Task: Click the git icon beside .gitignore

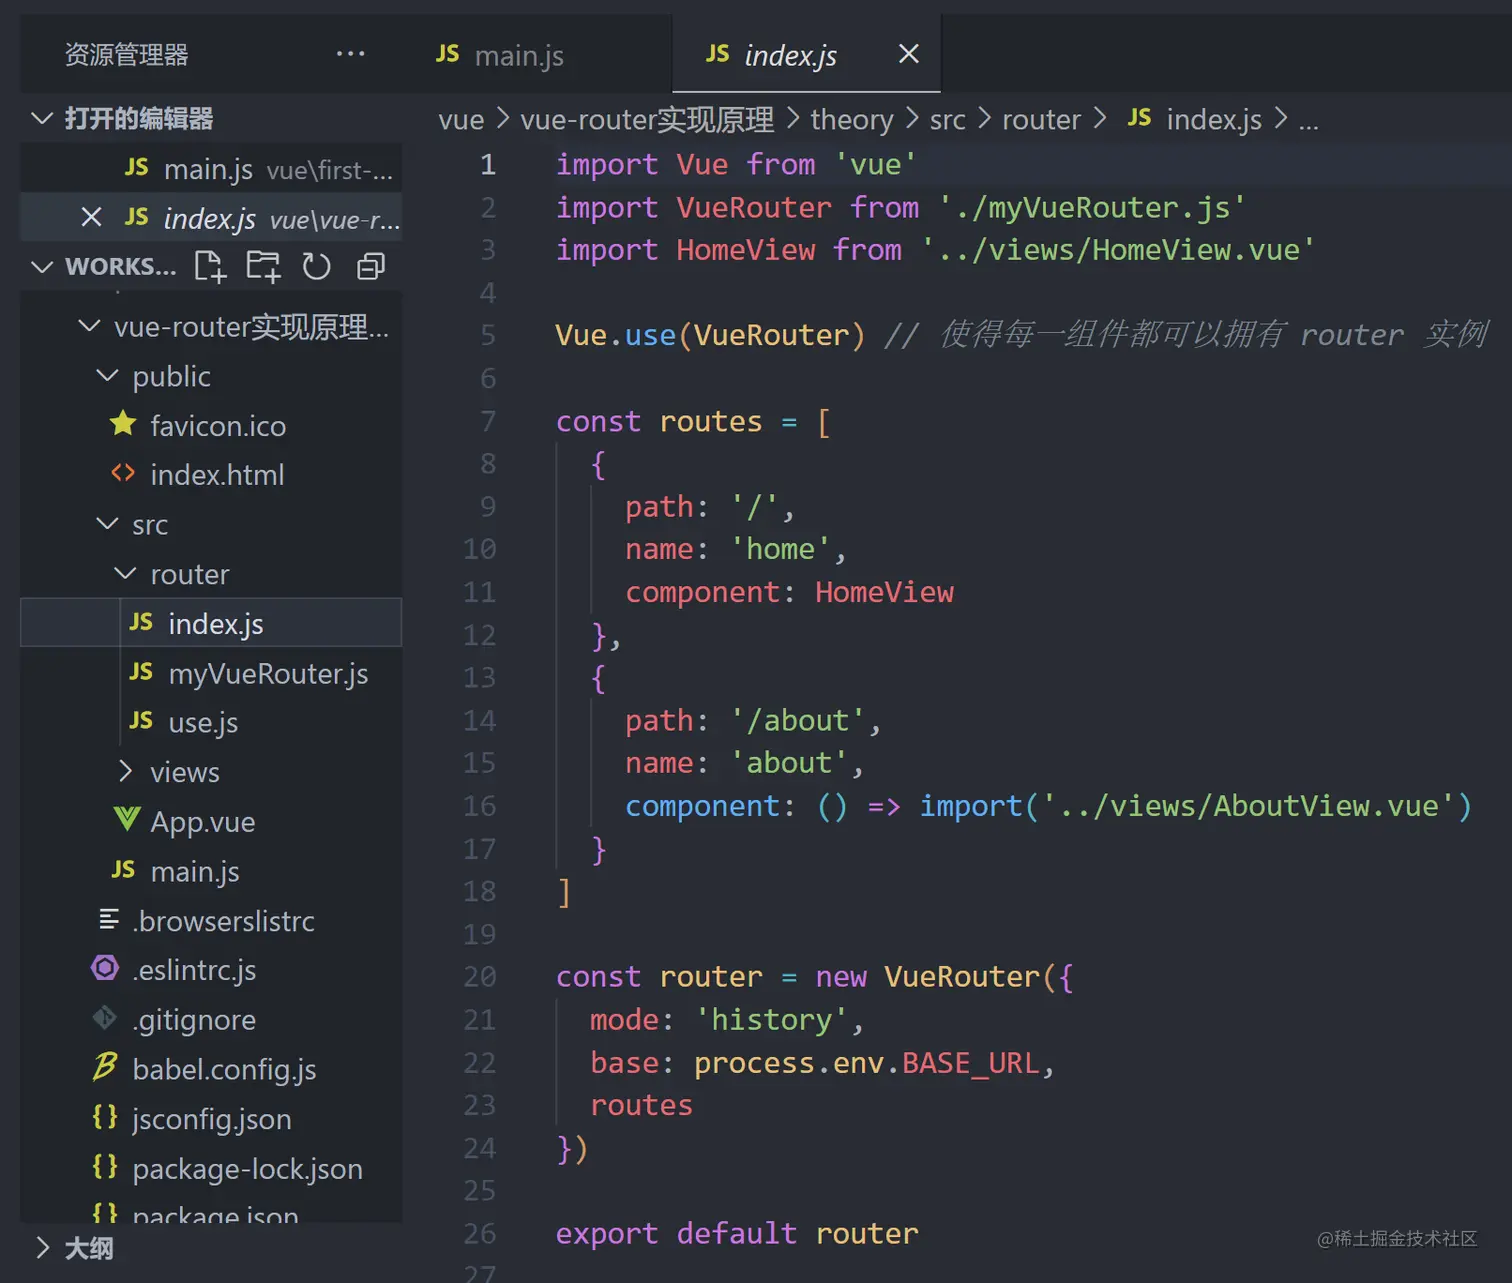Action: (x=105, y=1018)
